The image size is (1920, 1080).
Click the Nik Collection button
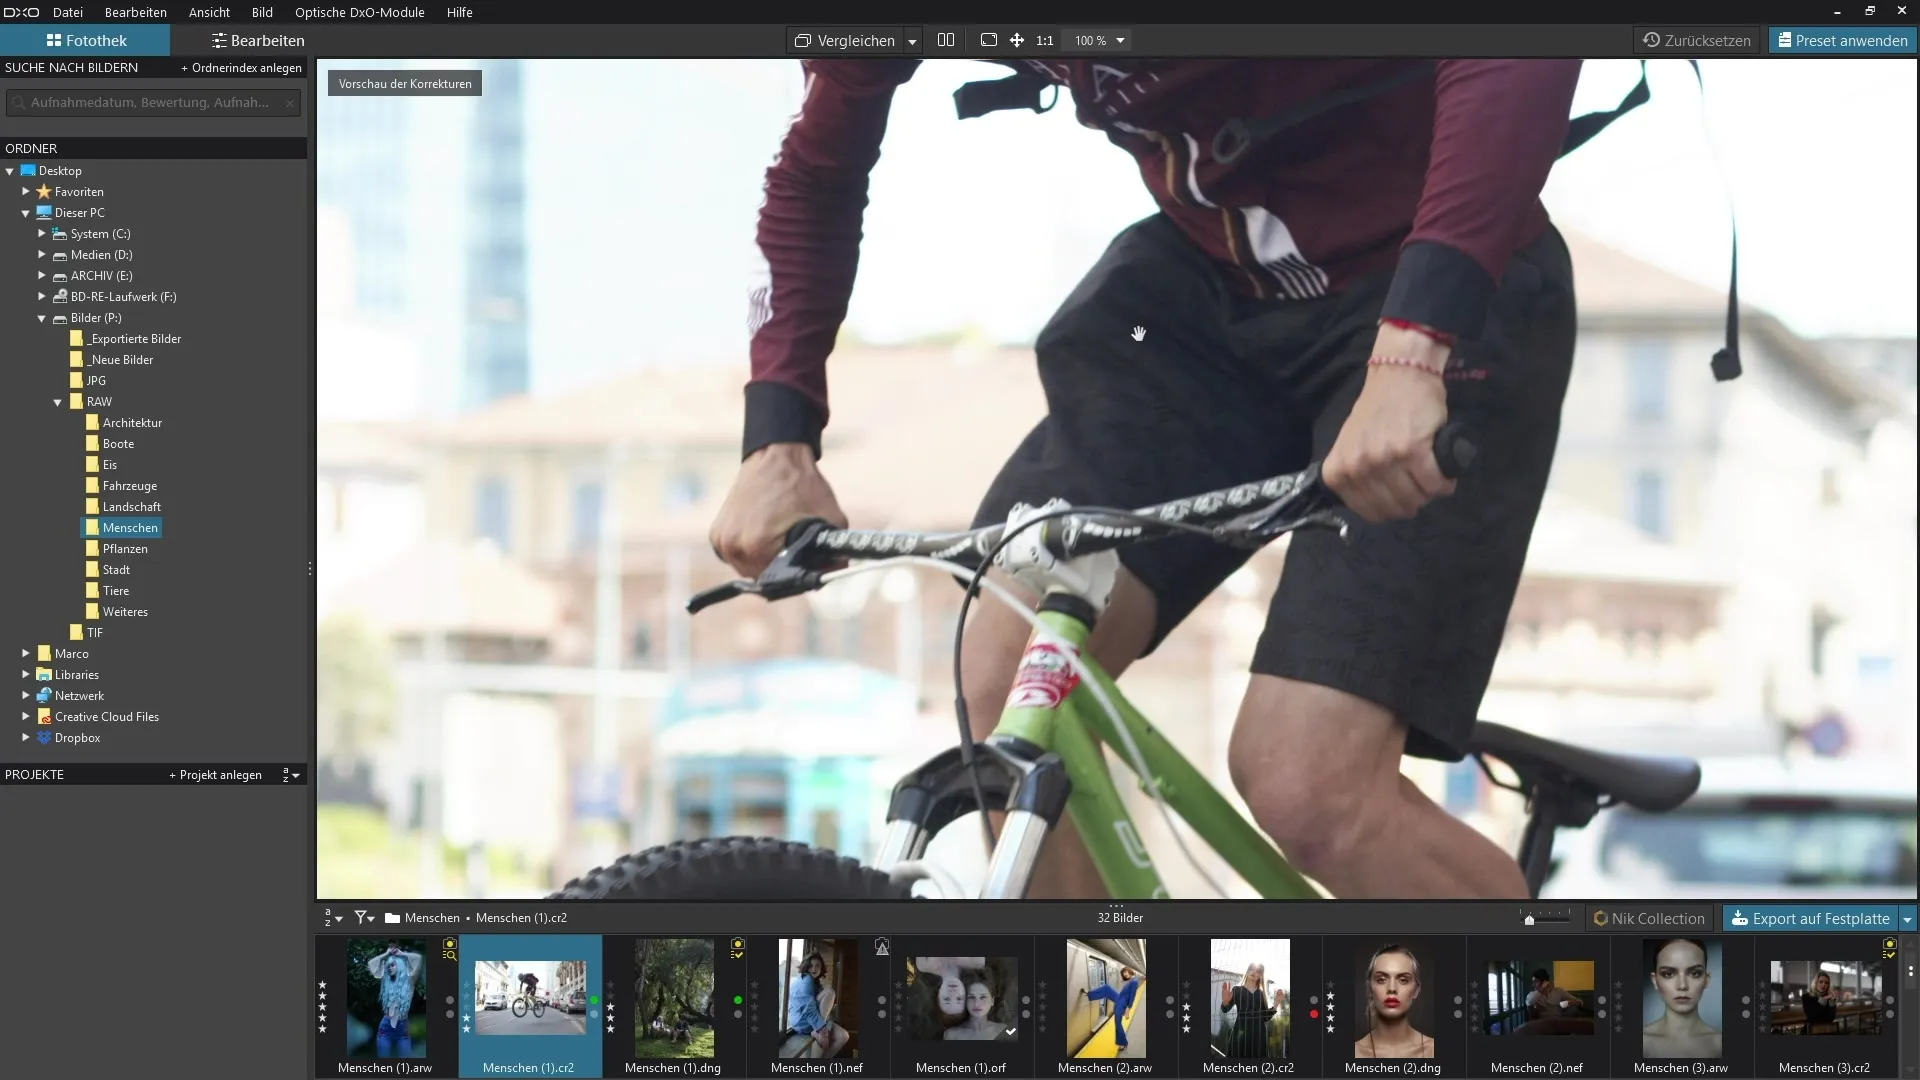(1649, 918)
